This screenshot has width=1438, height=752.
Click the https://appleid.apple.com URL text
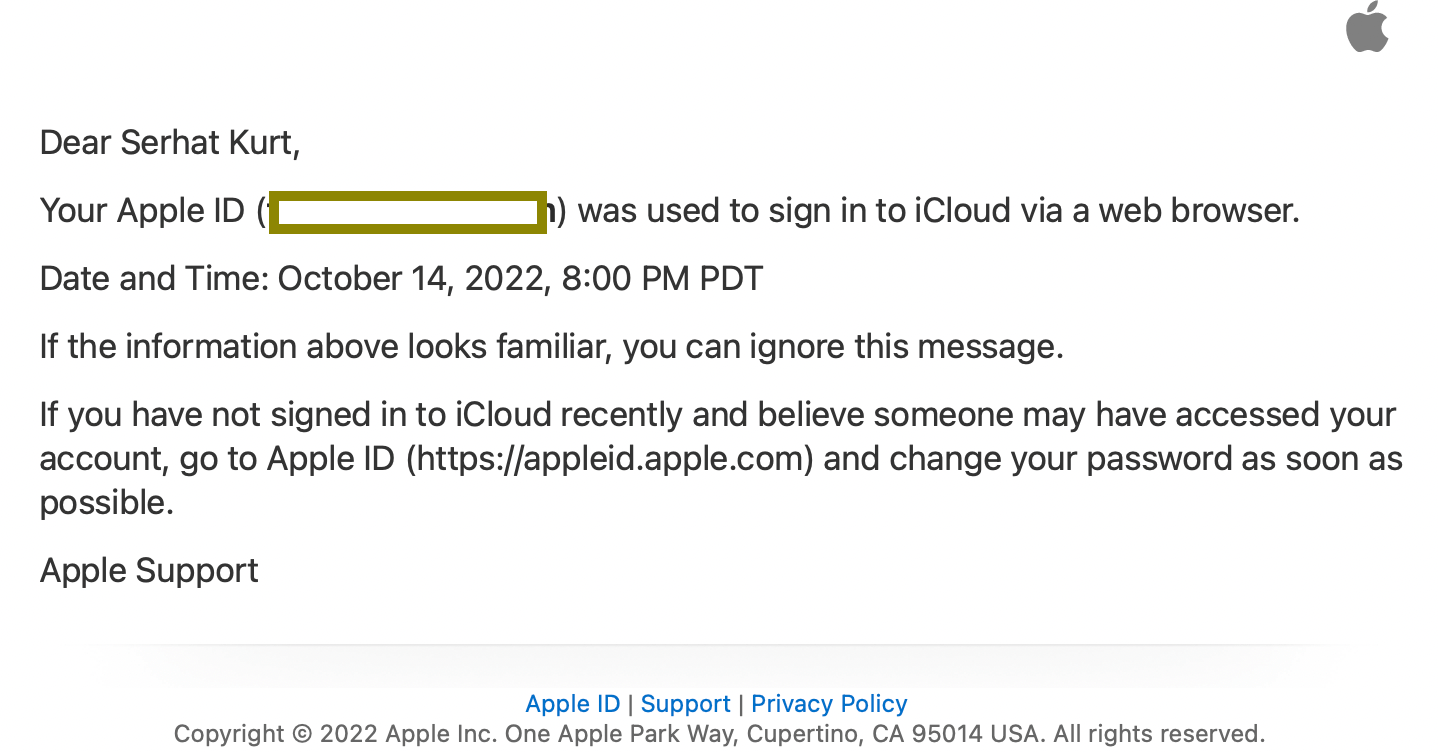610,459
